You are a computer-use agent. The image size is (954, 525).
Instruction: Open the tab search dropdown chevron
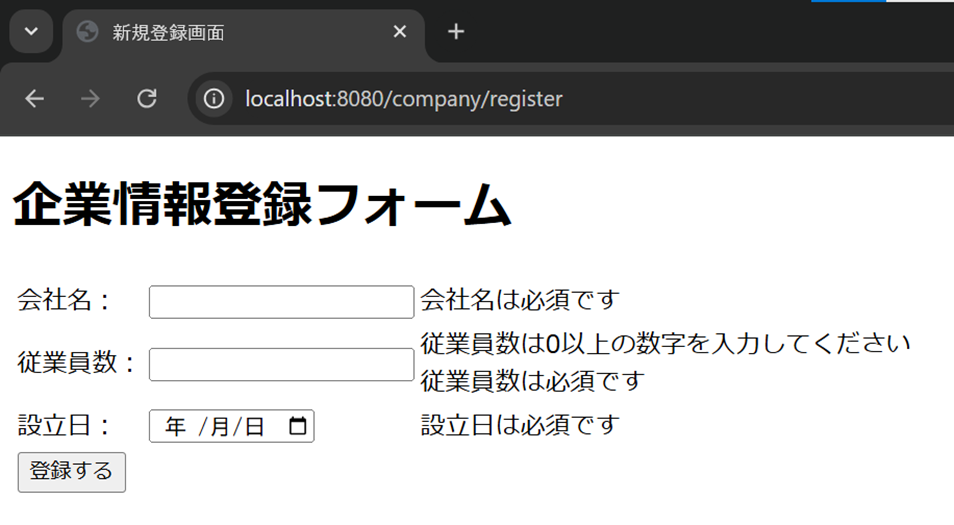pyautogui.click(x=31, y=32)
